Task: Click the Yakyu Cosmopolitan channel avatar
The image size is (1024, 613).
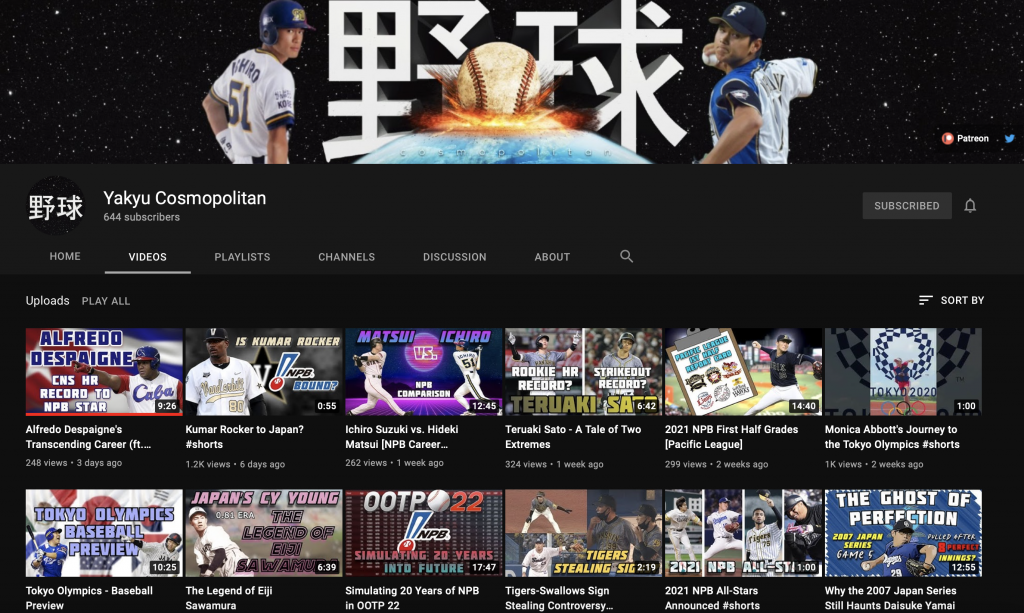Action: (x=56, y=206)
